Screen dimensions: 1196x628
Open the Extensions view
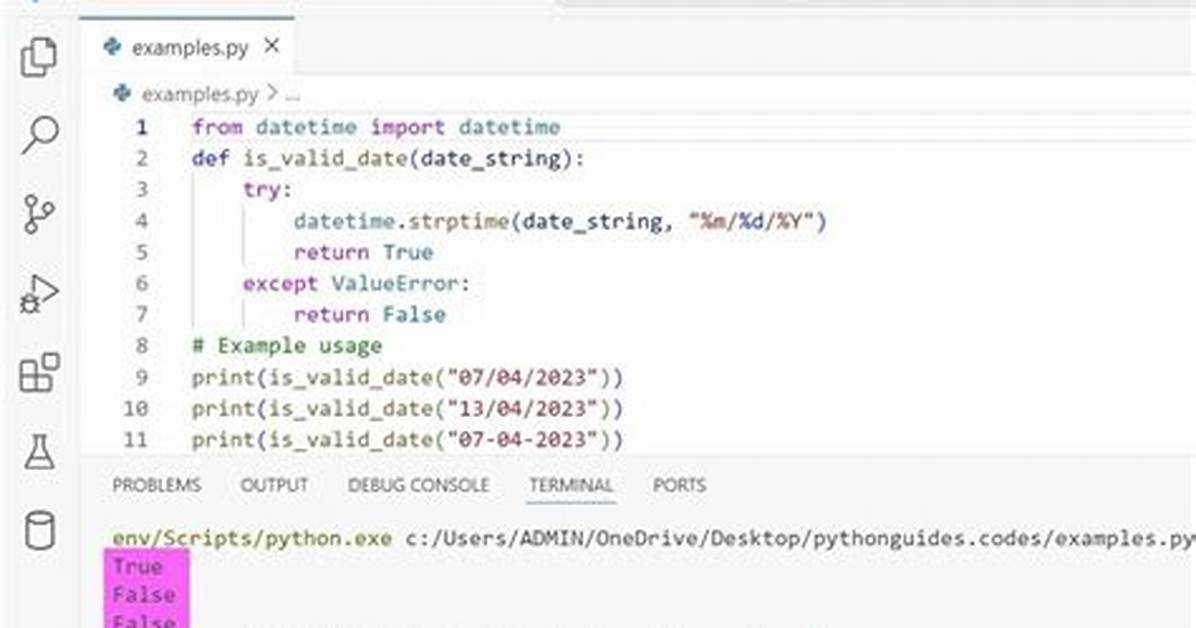click(x=39, y=372)
